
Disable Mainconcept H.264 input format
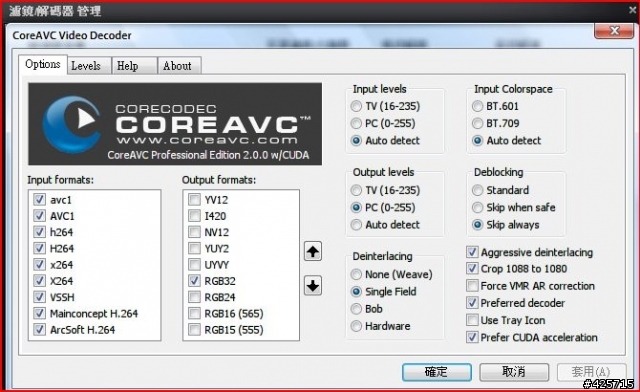coord(39,313)
